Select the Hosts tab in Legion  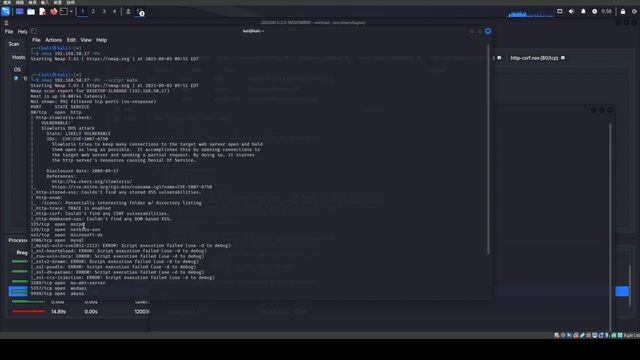pos(18,58)
